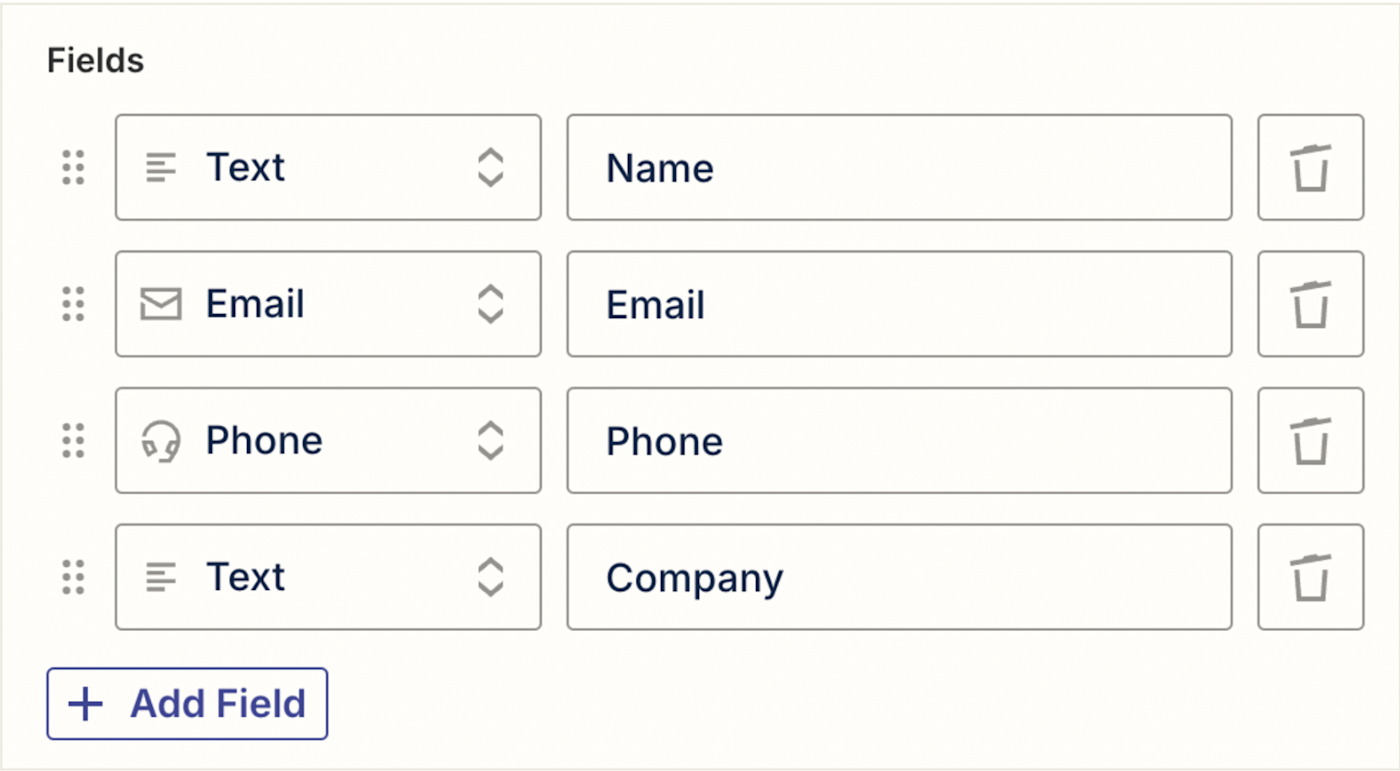Click the headset icon in Phone type selector

(160, 441)
